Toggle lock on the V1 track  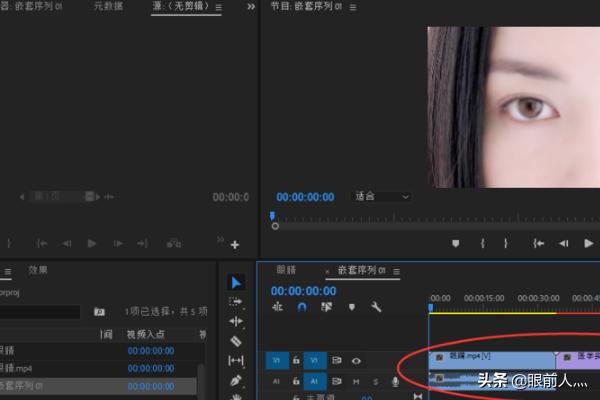[x=296, y=360]
